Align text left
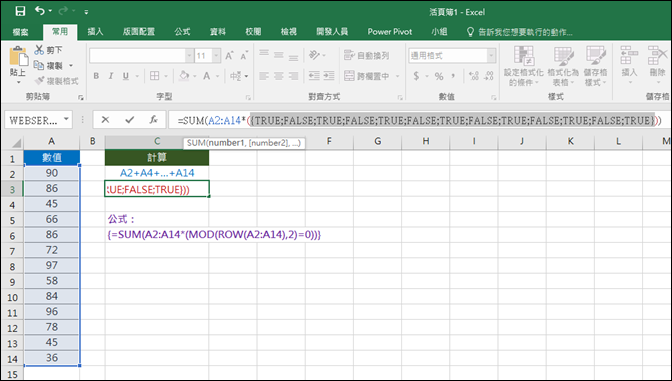Image resolution: width=672 pixels, height=381 pixels. [x=264, y=76]
